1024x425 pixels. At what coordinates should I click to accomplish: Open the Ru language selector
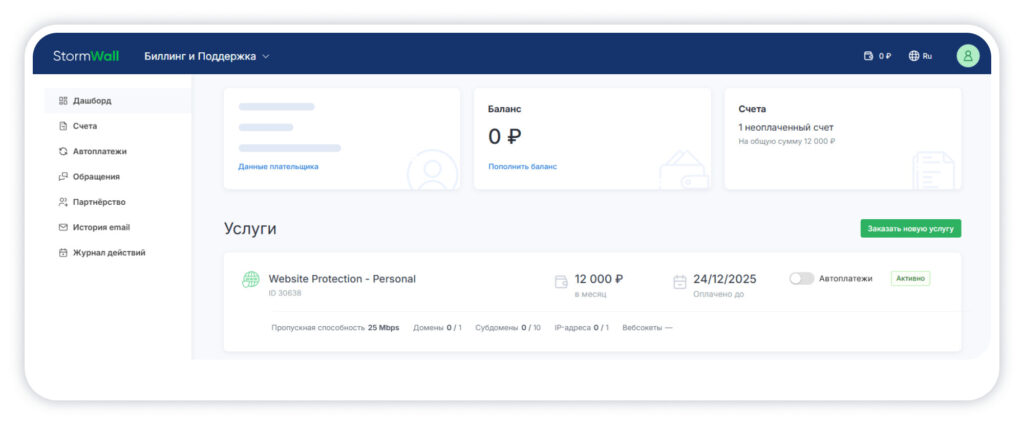coord(927,56)
